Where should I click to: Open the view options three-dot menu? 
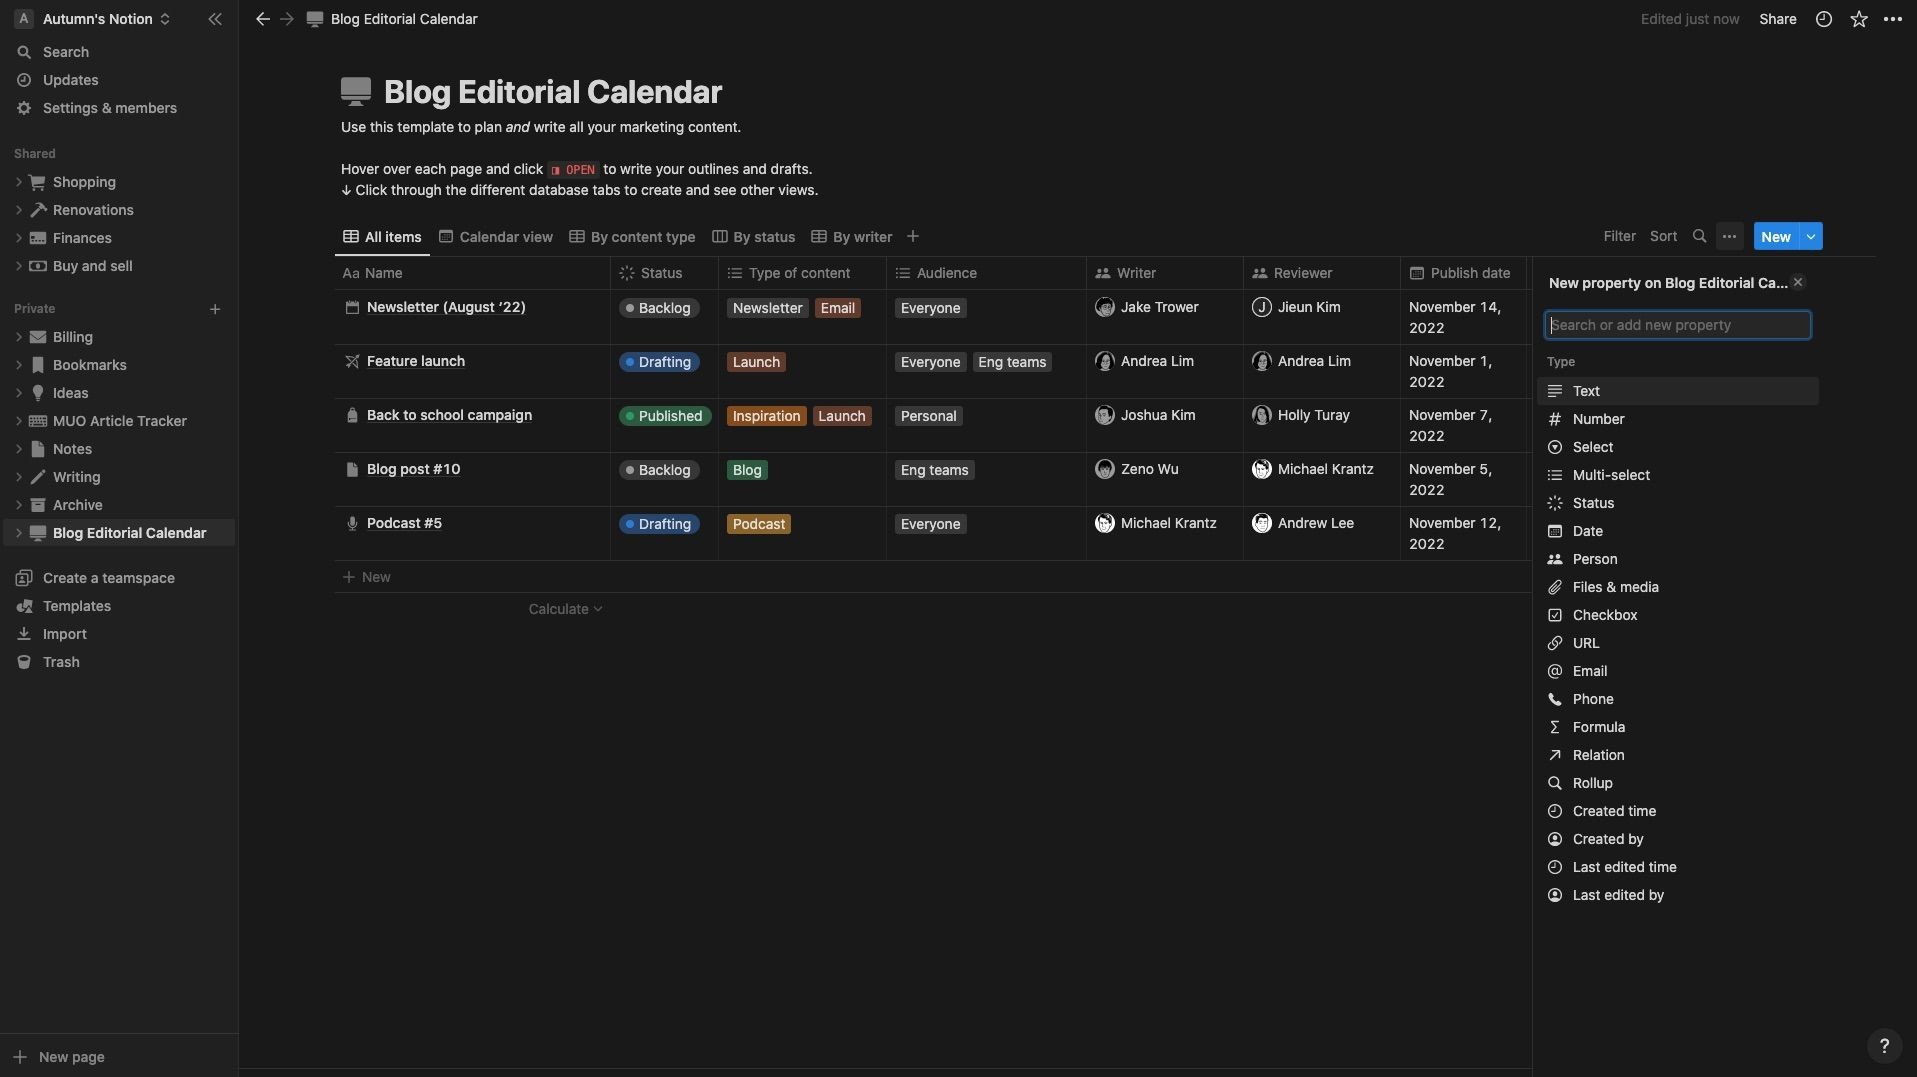pyautogui.click(x=1729, y=237)
